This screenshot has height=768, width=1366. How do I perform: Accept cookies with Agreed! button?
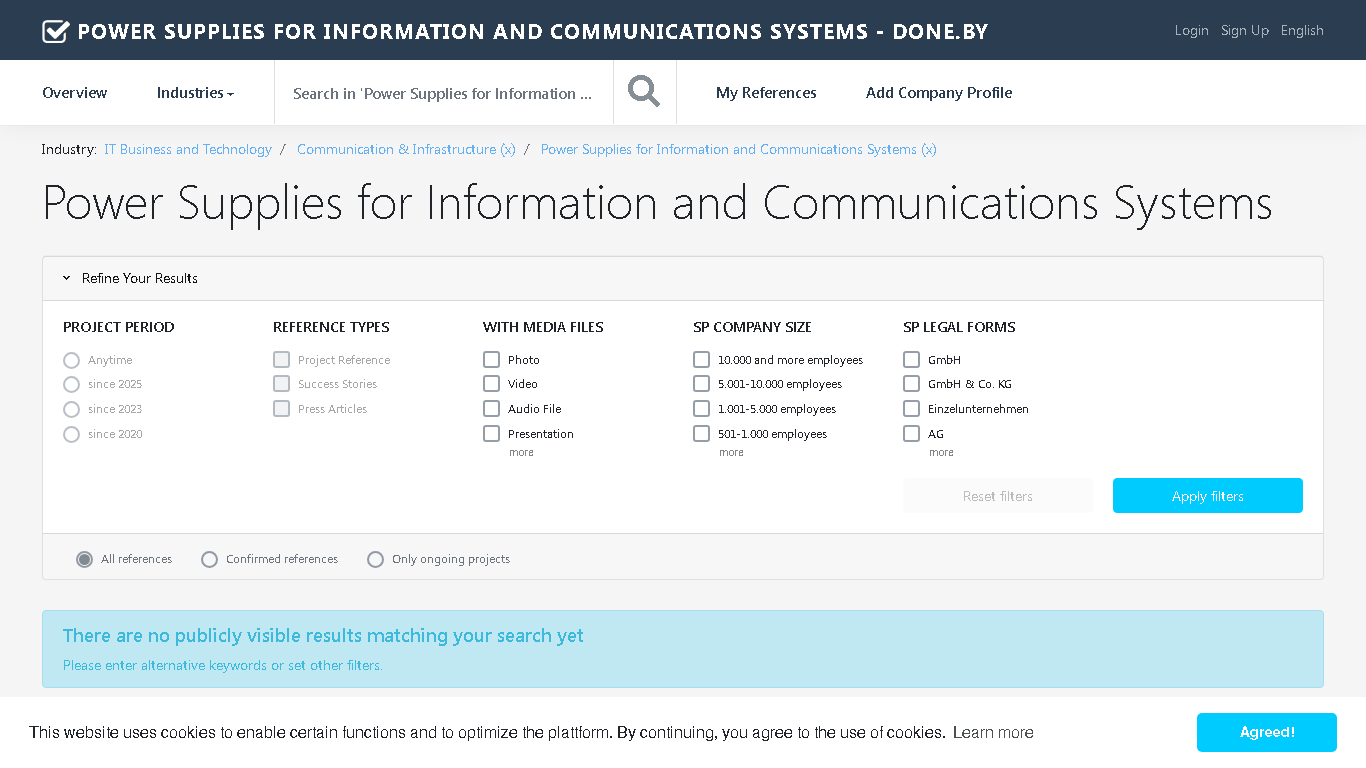[x=1267, y=732]
